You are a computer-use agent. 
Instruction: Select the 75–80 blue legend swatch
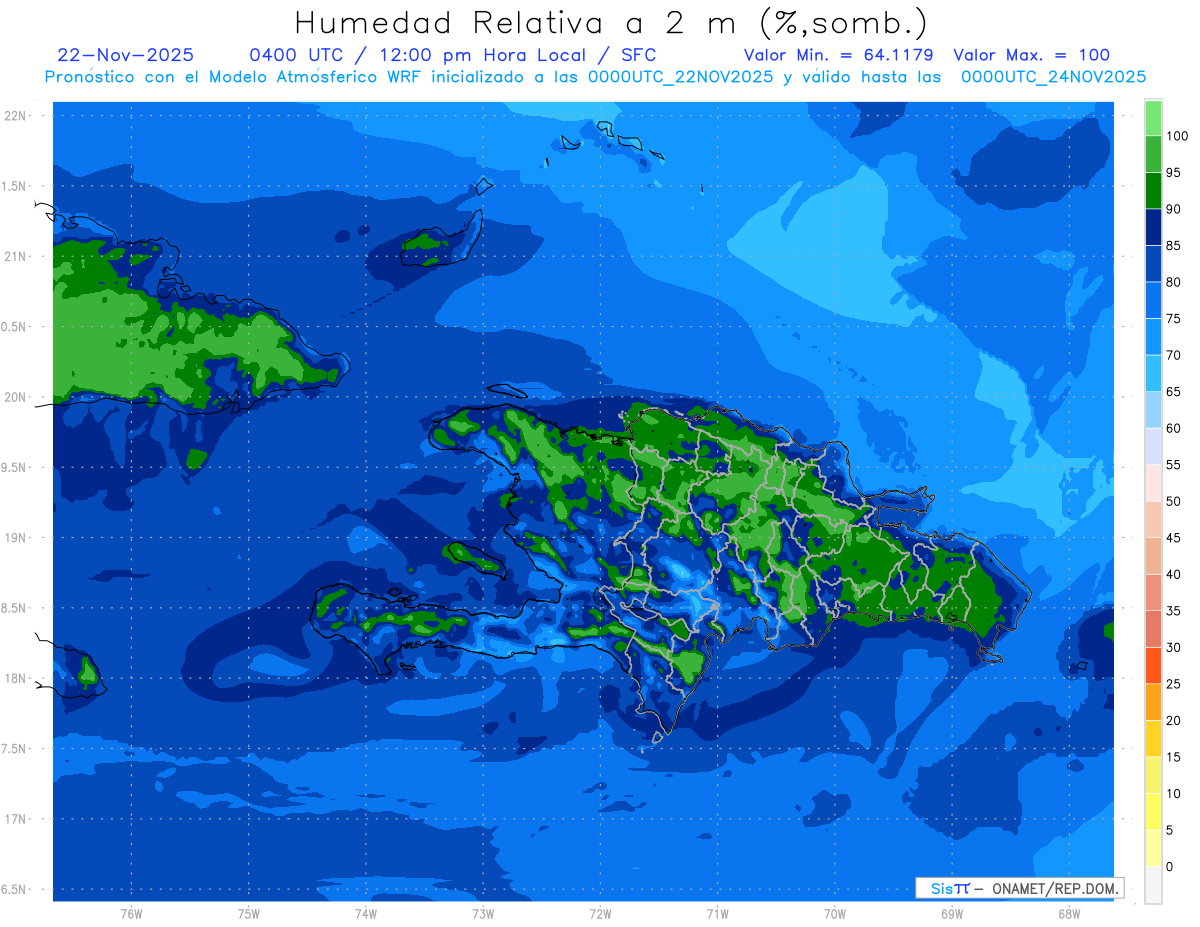pyautogui.click(x=1153, y=300)
